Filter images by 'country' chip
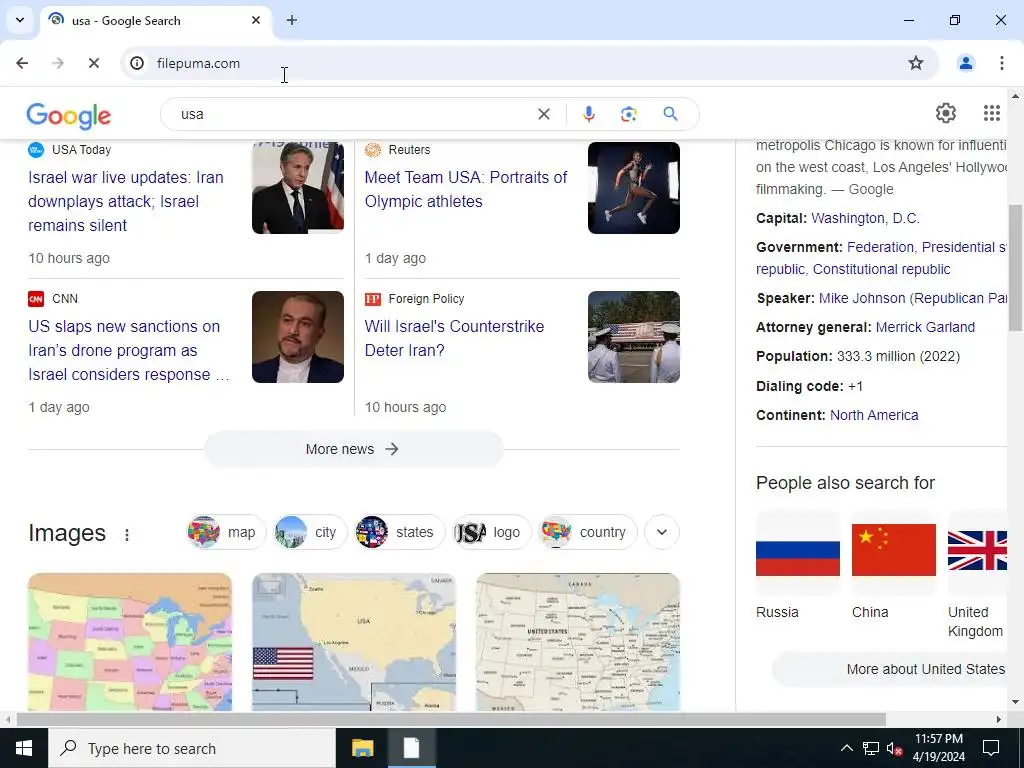Screen dimensions: 1024x768 pos(587,532)
